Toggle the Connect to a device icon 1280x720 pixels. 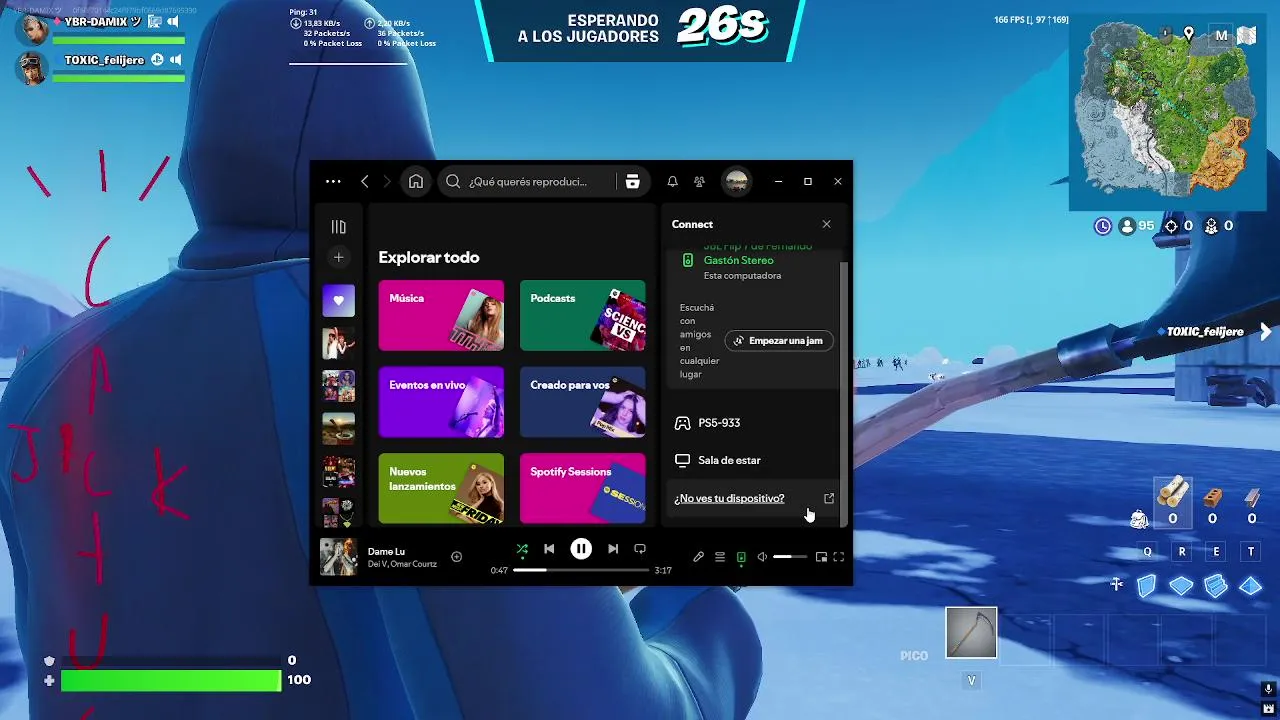coord(741,557)
